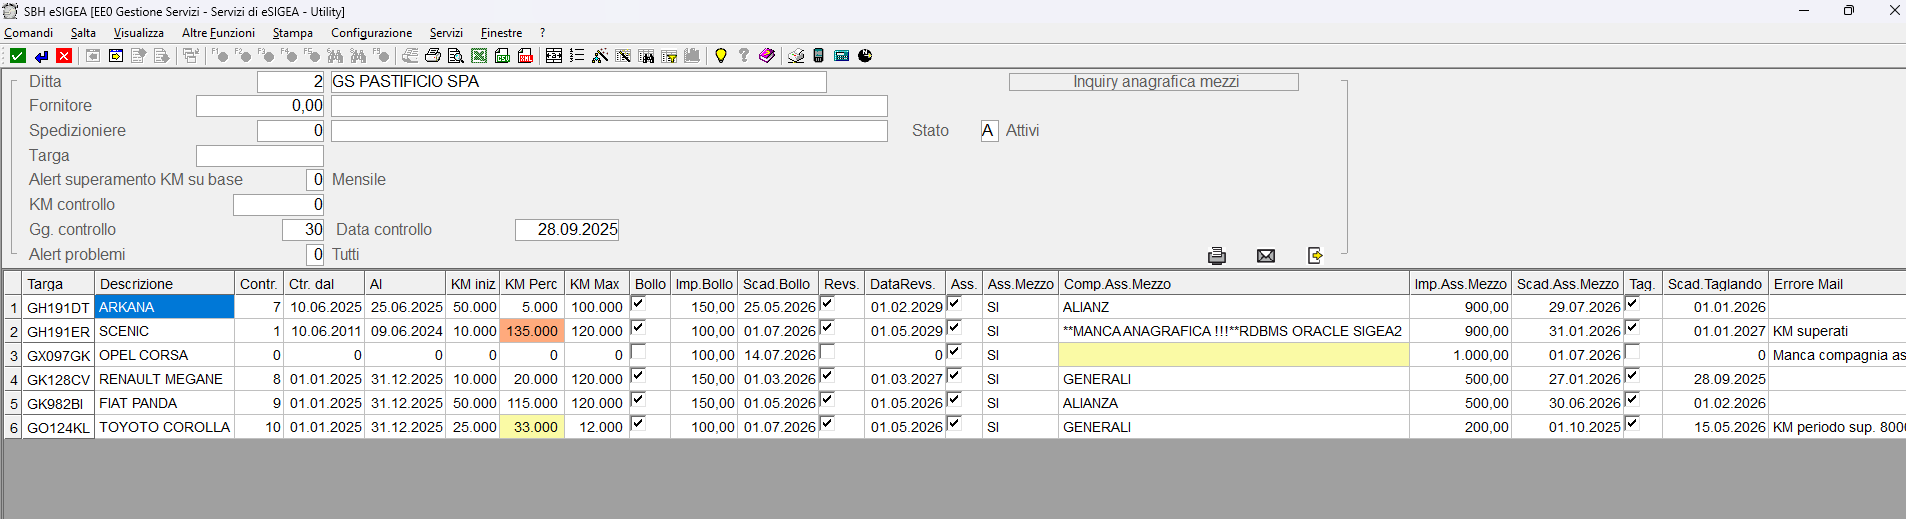Click the Excel export toolbar icon
Image resolution: width=1906 pixels, height=519 pixels.
click(479, 56)
